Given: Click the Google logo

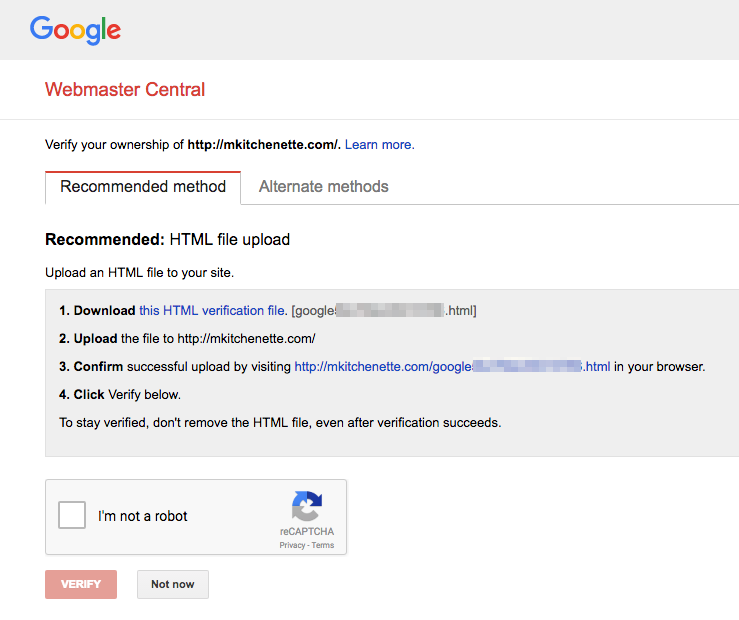Looking at the screenshot, I should click(75, 29).
